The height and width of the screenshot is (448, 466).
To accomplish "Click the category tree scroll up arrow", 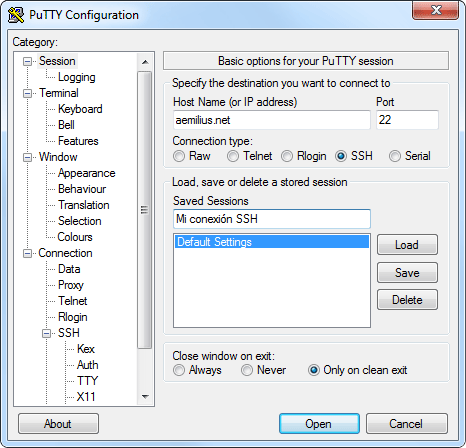I will pyautogui.click(x=145, y=62).
